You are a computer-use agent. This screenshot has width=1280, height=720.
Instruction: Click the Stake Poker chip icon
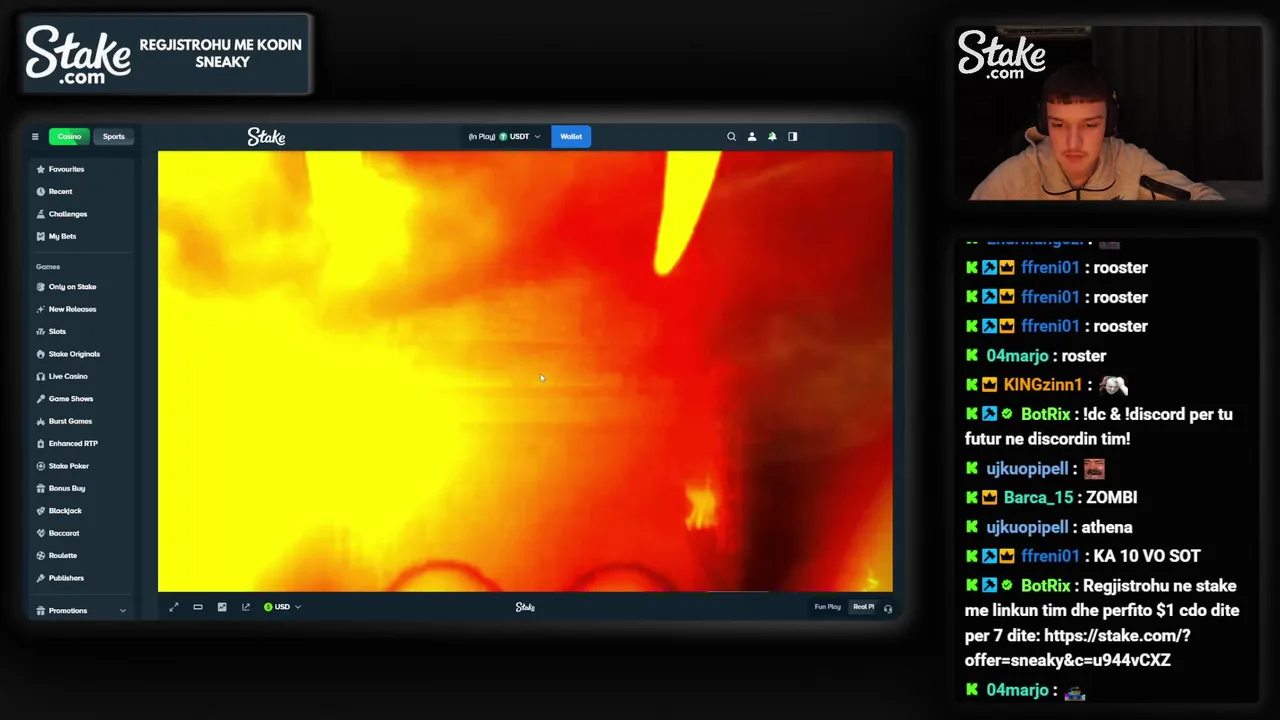tap(41, 466)
